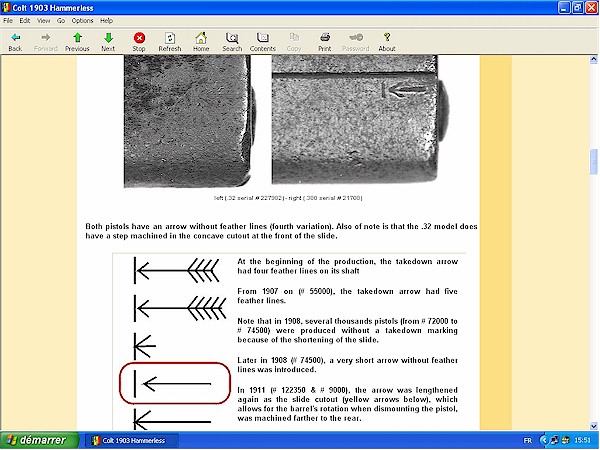Go back using the Back arrow icon
The image size is (600, 450).
pos(15,38)
